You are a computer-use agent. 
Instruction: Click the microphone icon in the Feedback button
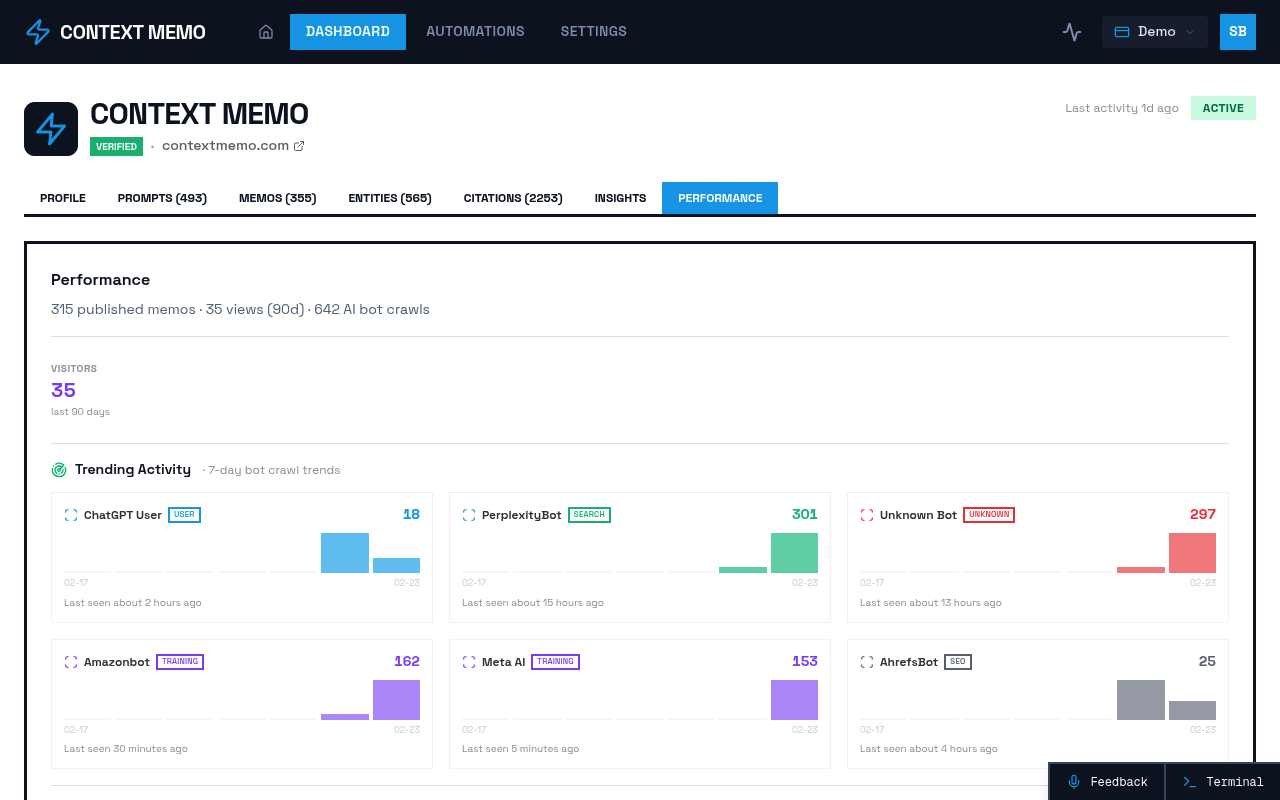pos(1074,781)
